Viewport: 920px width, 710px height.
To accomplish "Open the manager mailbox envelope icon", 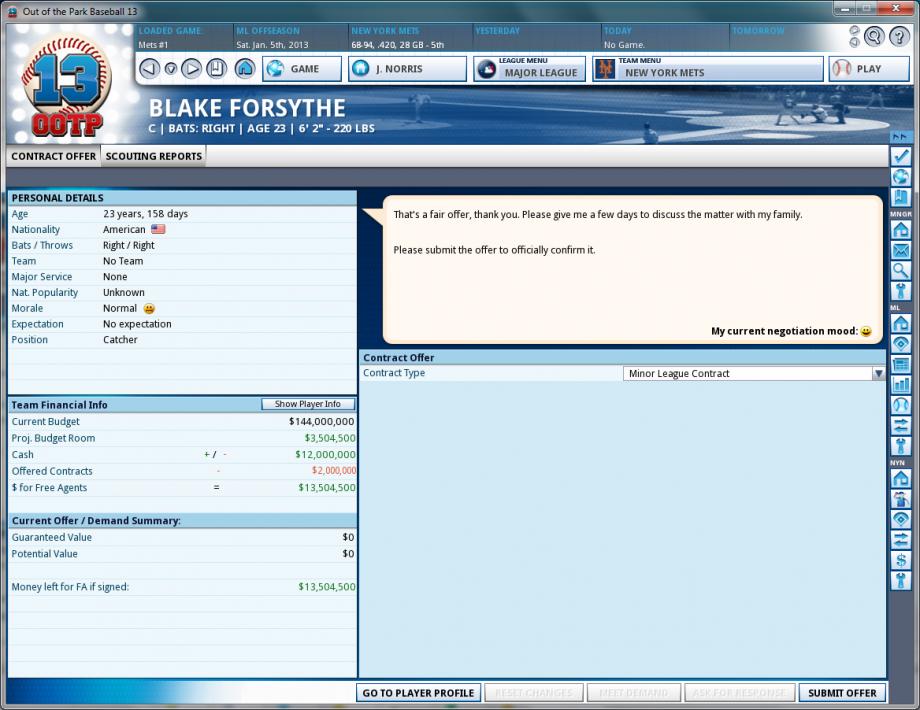I will coord(901,250).
